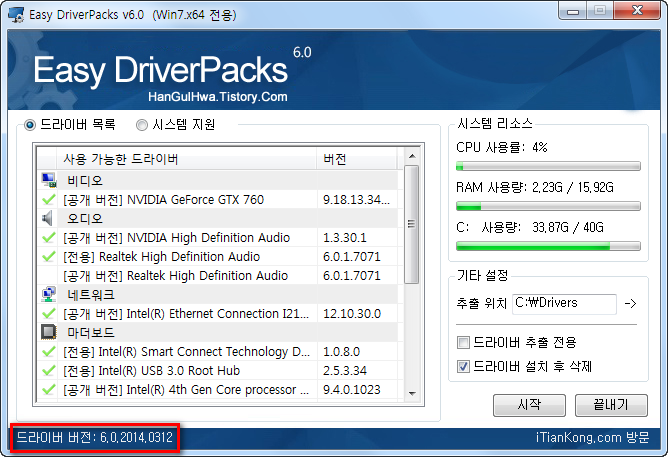Click the 추출 위치 C:\Drivers input field
The height and width of the screenshot is (457, 668).
(564, 304)
